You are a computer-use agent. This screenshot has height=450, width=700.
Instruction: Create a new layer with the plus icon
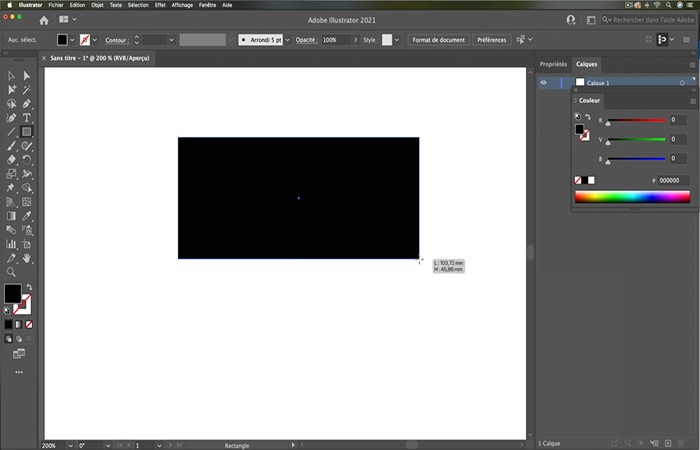pyautogui.click(x=667, y=443)
